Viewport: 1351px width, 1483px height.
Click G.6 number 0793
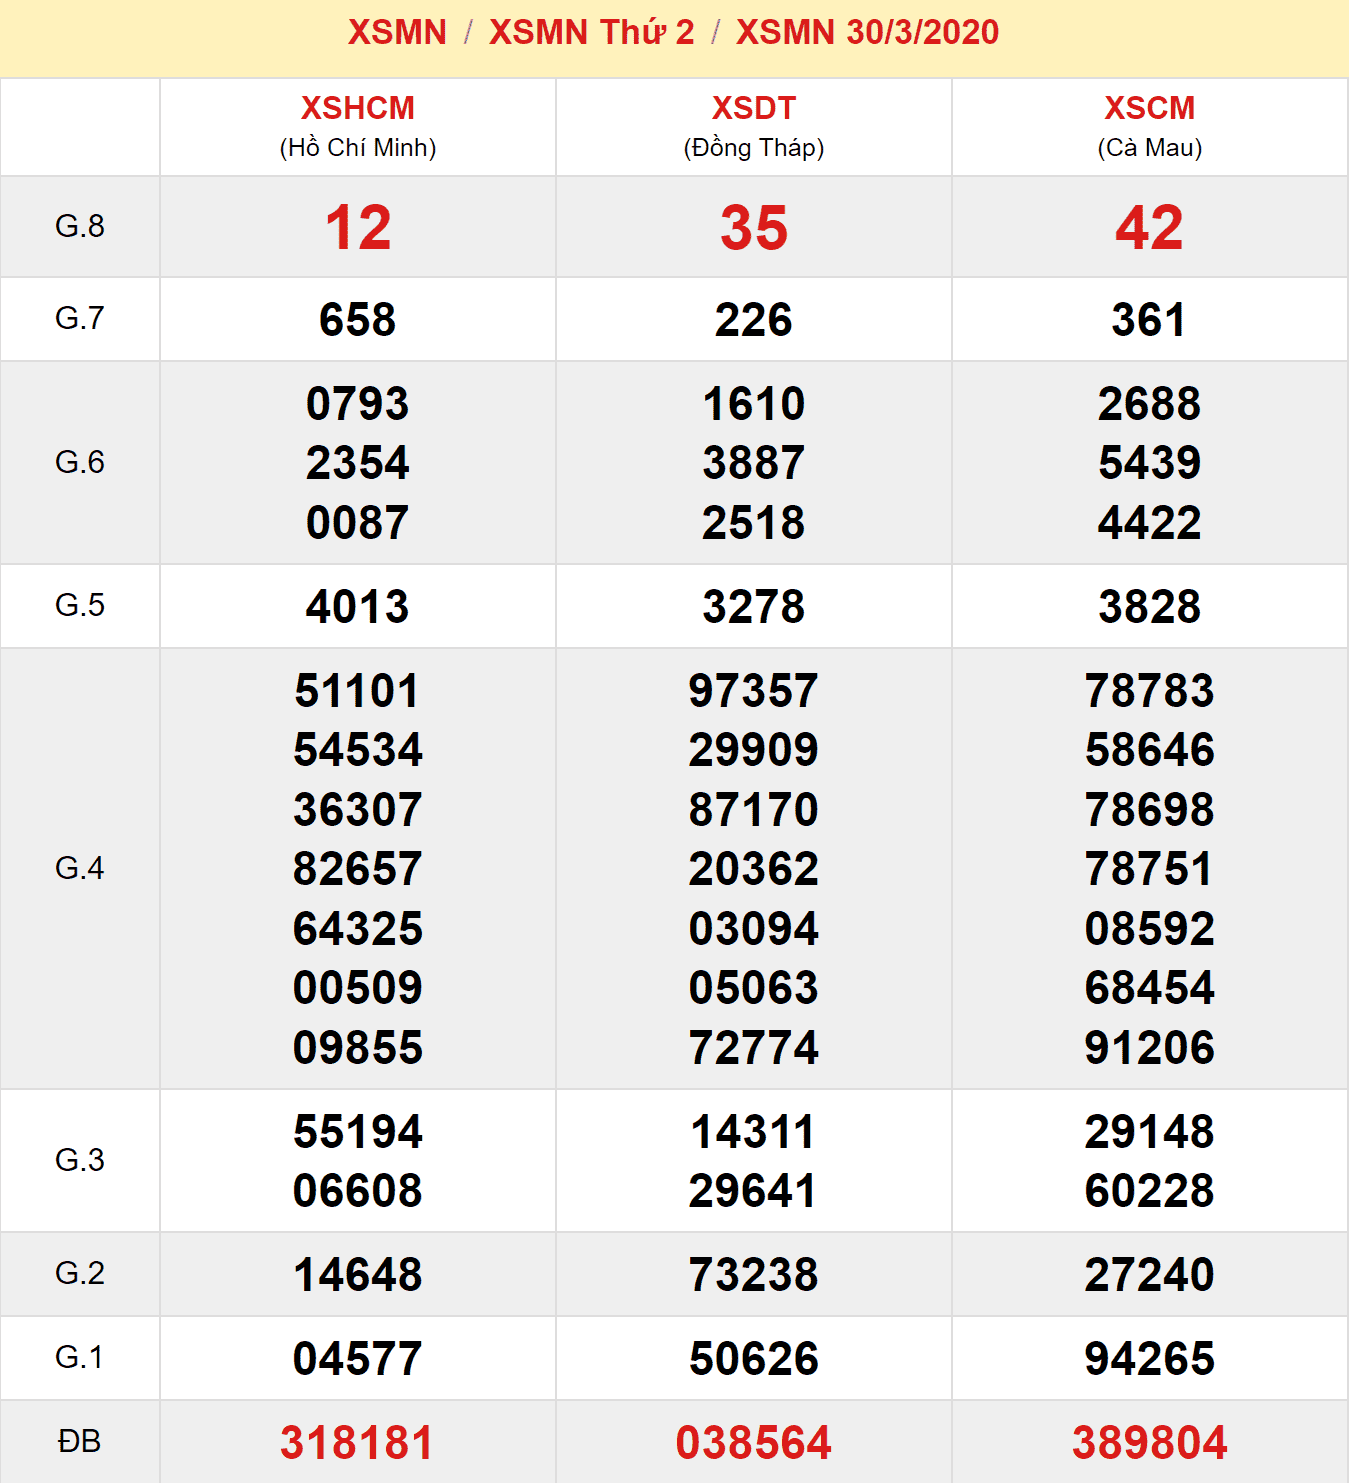pyautogui.click(x=358, y=404)
